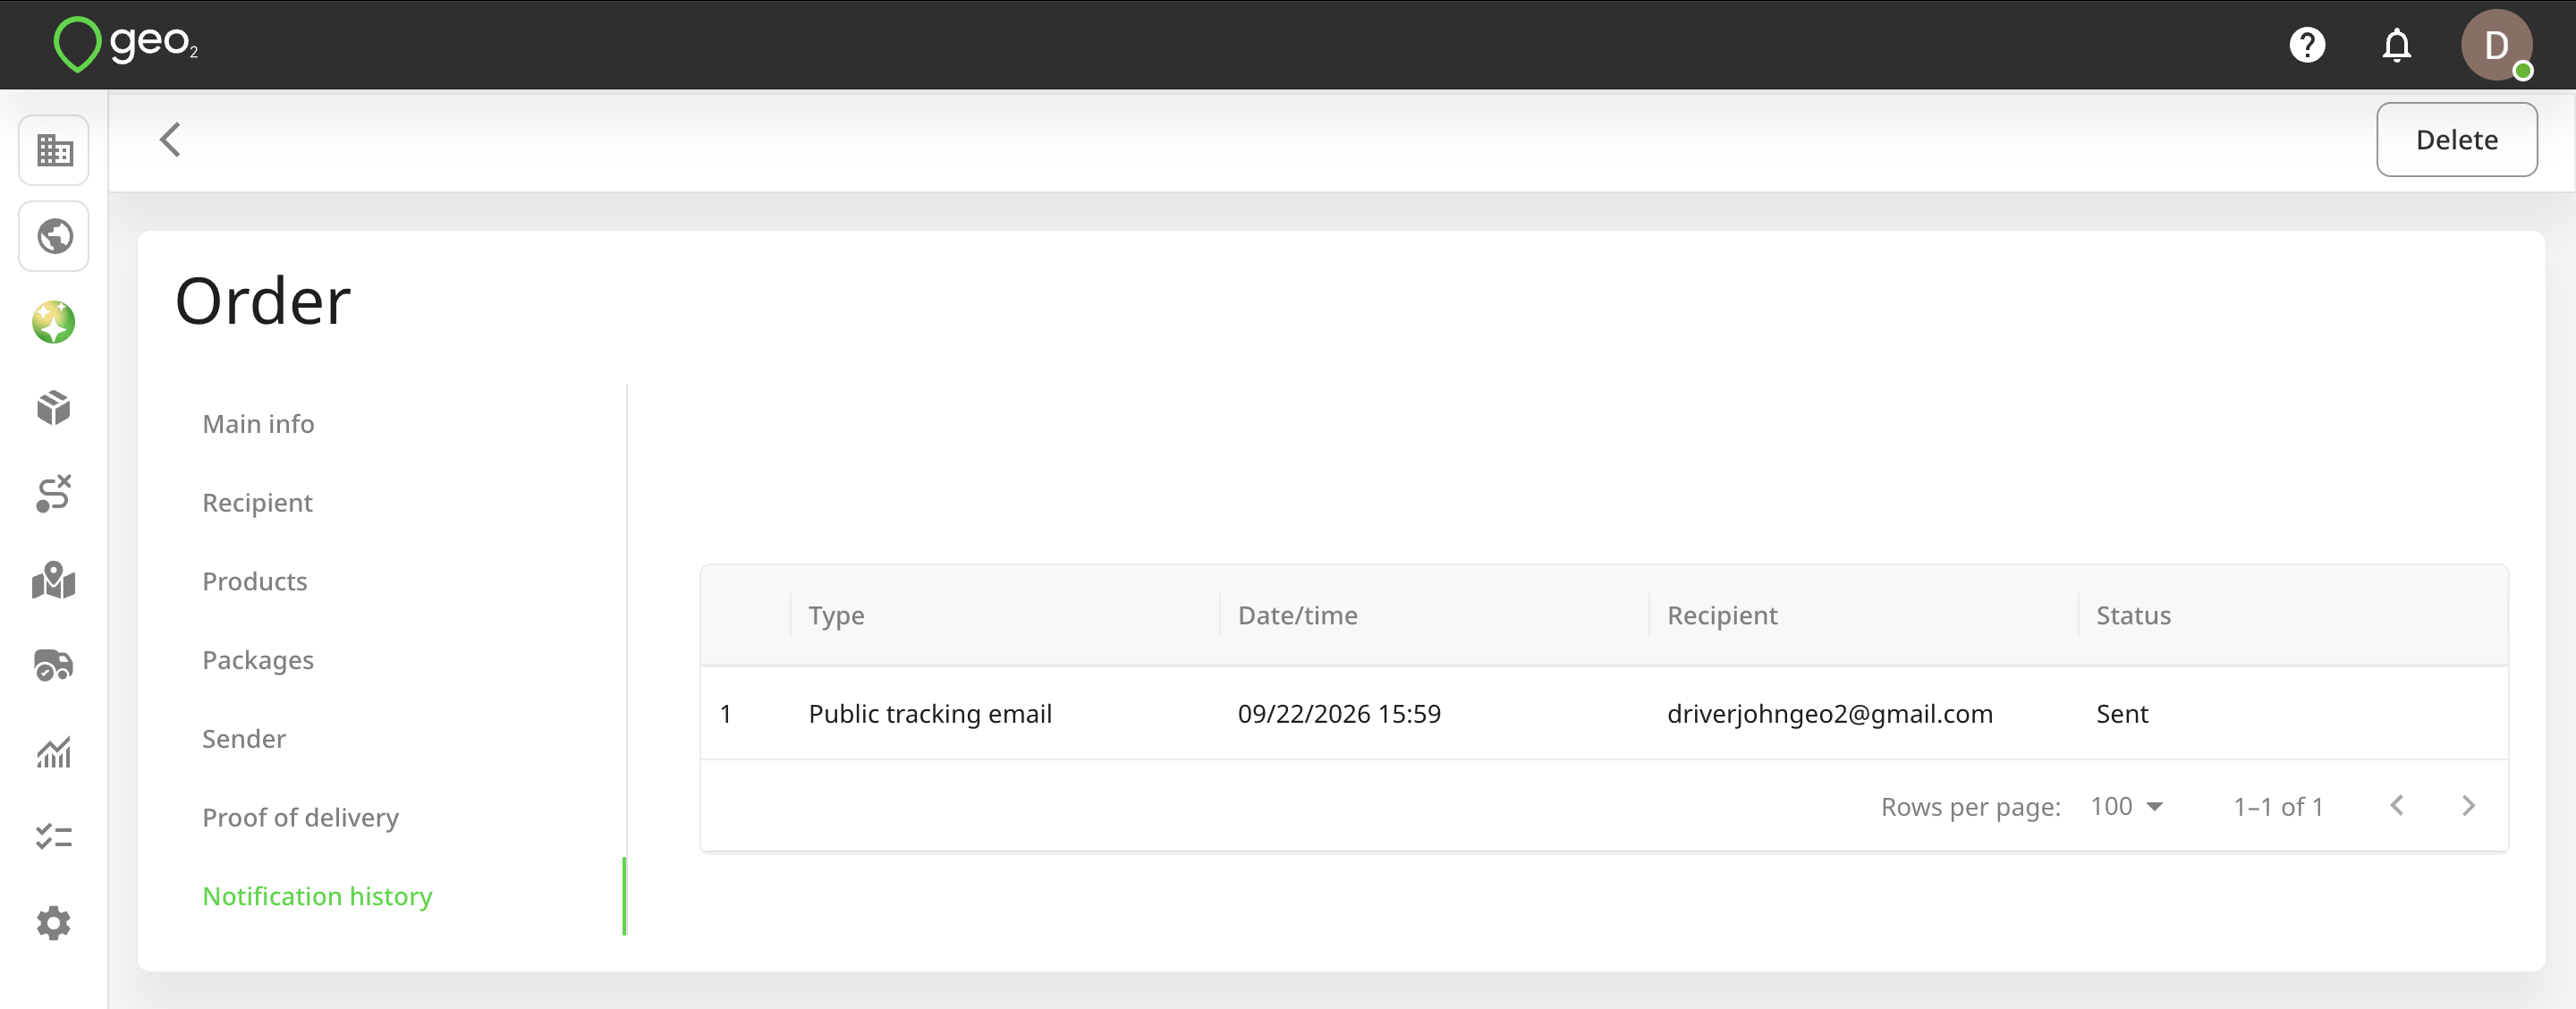Open the globe sidebar icon
The width and height of the screenshot is (2576, 1009).
coord(54,237)
